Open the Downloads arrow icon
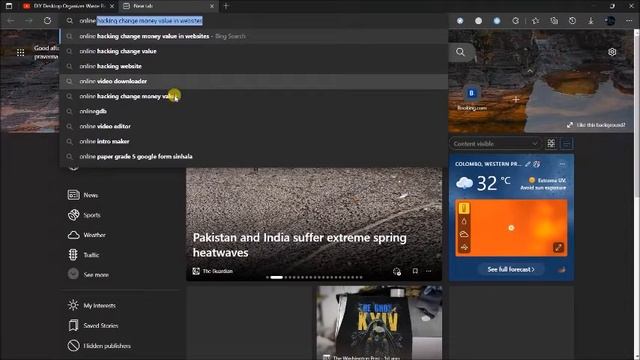This screenshot has width=640, height=360. 591,21
